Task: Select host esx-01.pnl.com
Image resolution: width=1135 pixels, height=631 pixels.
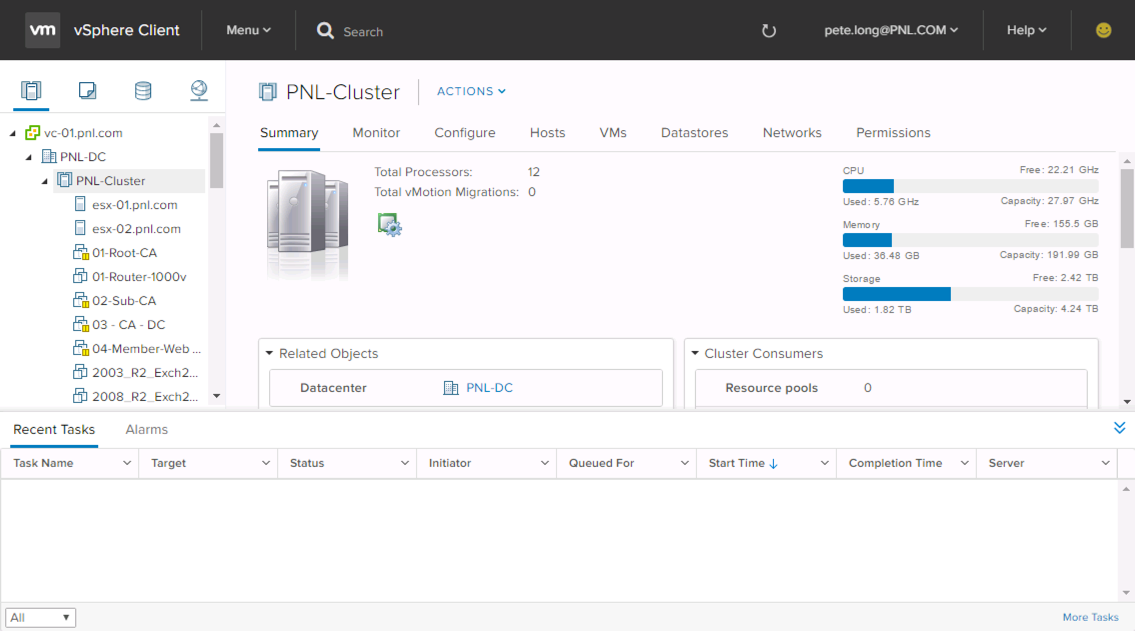Action: [135, 205]
